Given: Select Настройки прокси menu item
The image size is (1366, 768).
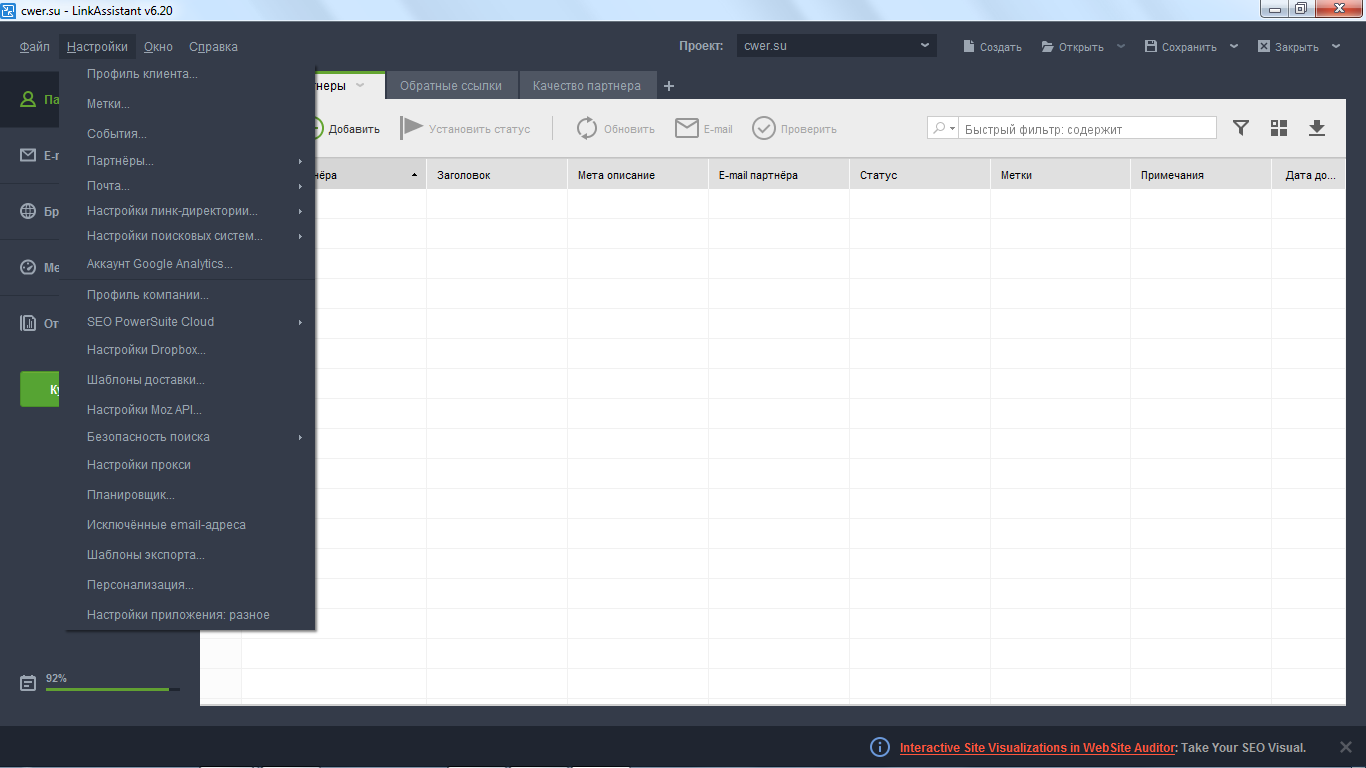Looking at the screenshot, I should 138,465.
